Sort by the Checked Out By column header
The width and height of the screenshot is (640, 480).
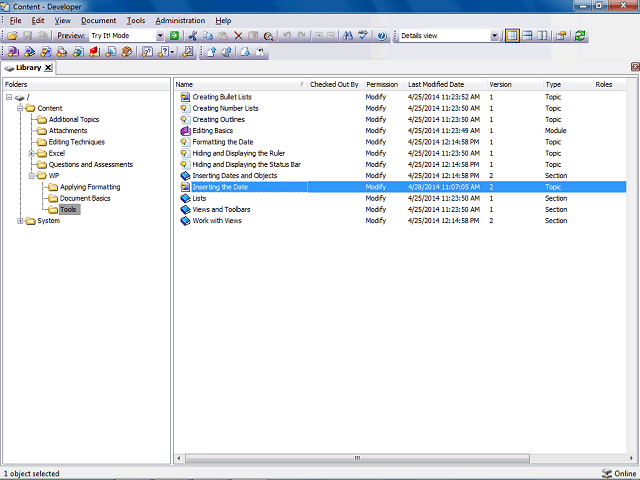tap(336, 84)
